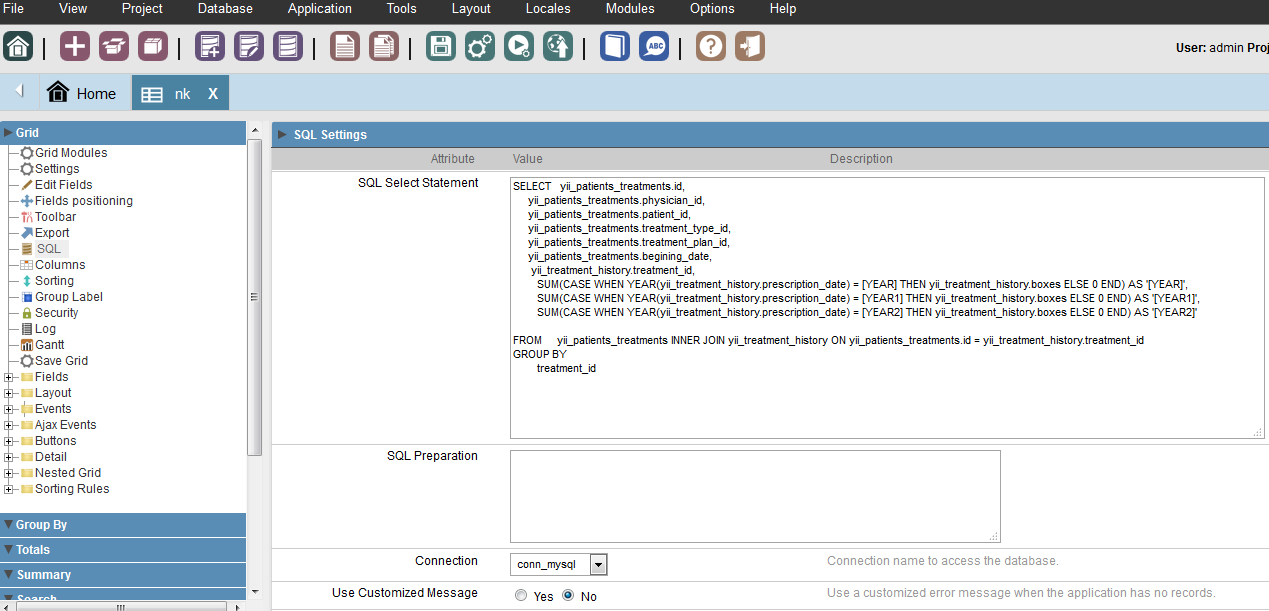Expand the Events folder node

9,409
